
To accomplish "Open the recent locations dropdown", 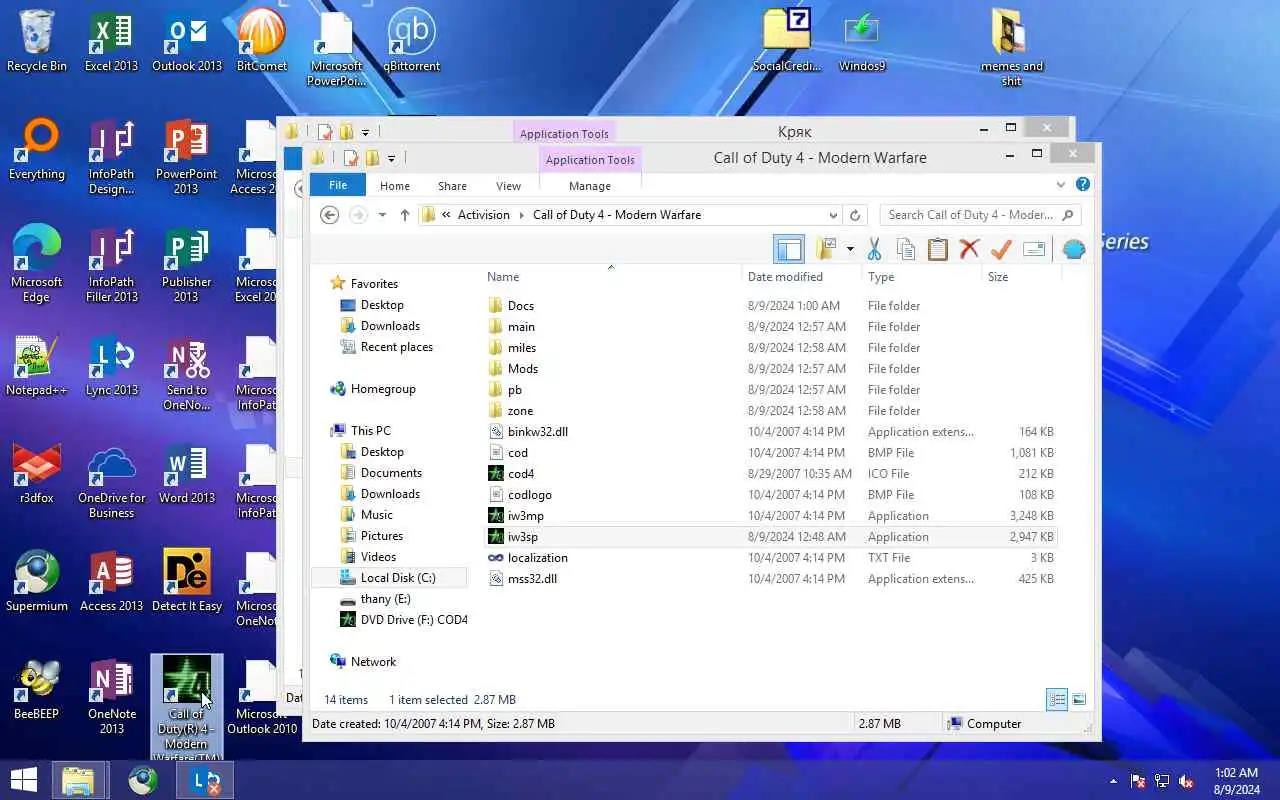I will coord(382,215).
